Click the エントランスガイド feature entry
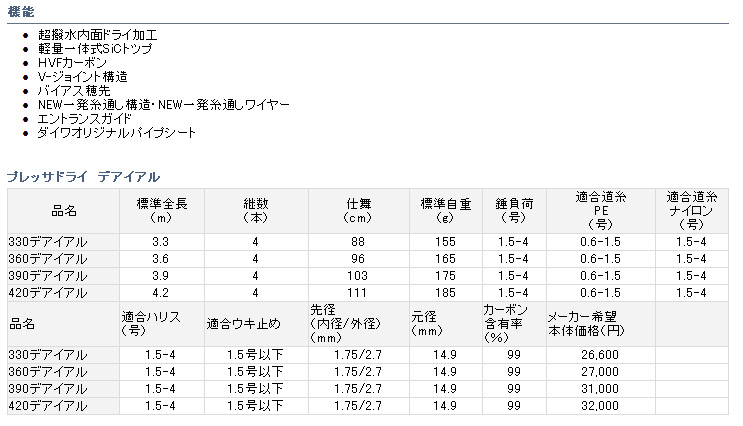 click(x=84, y=118)
